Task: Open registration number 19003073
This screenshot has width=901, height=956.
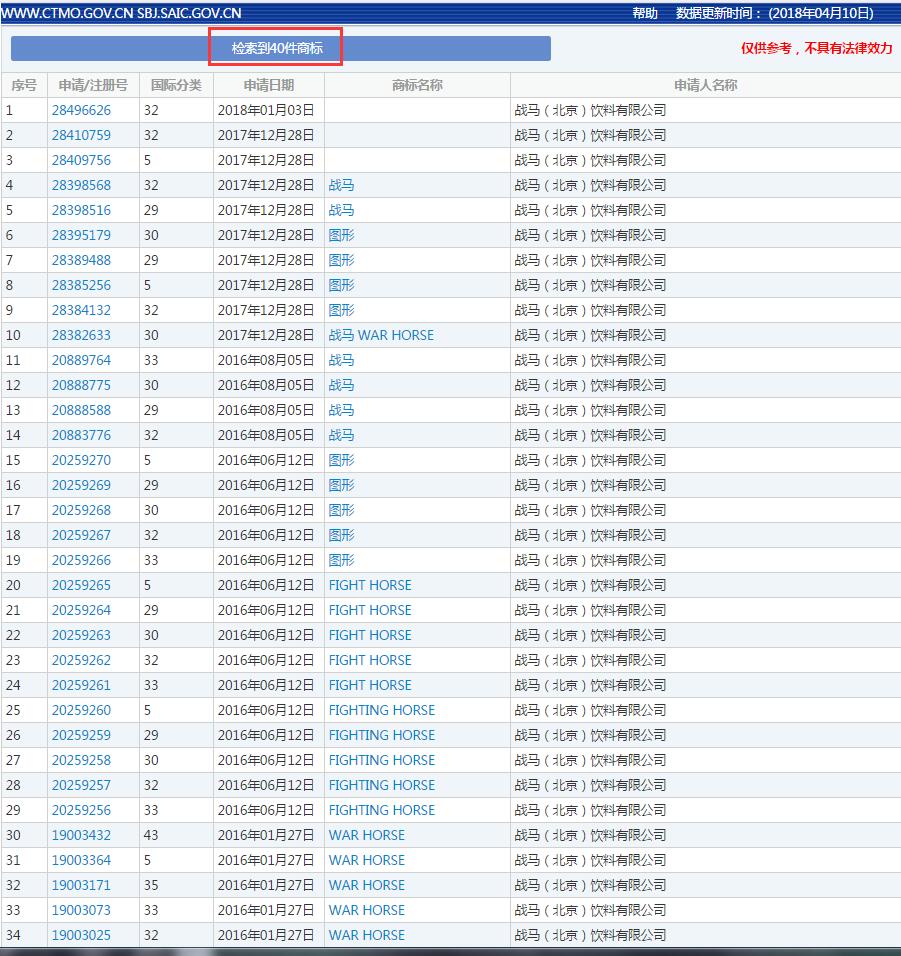Action: (81, 910)
